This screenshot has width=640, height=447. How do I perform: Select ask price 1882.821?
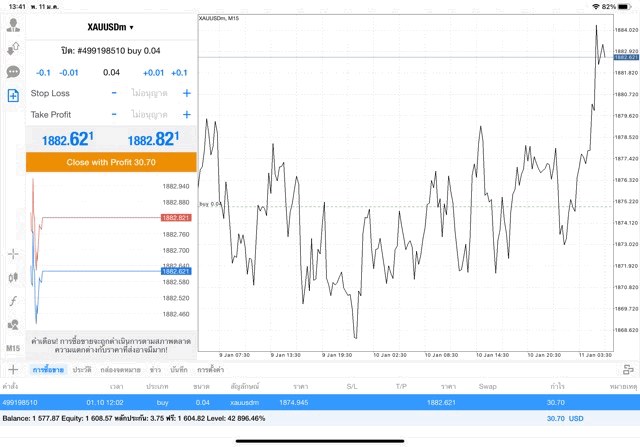click(x=153, y=139)
